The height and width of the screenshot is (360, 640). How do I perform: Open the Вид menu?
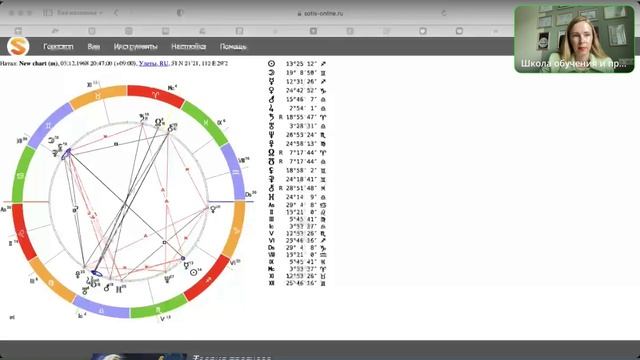coord(93,47)
